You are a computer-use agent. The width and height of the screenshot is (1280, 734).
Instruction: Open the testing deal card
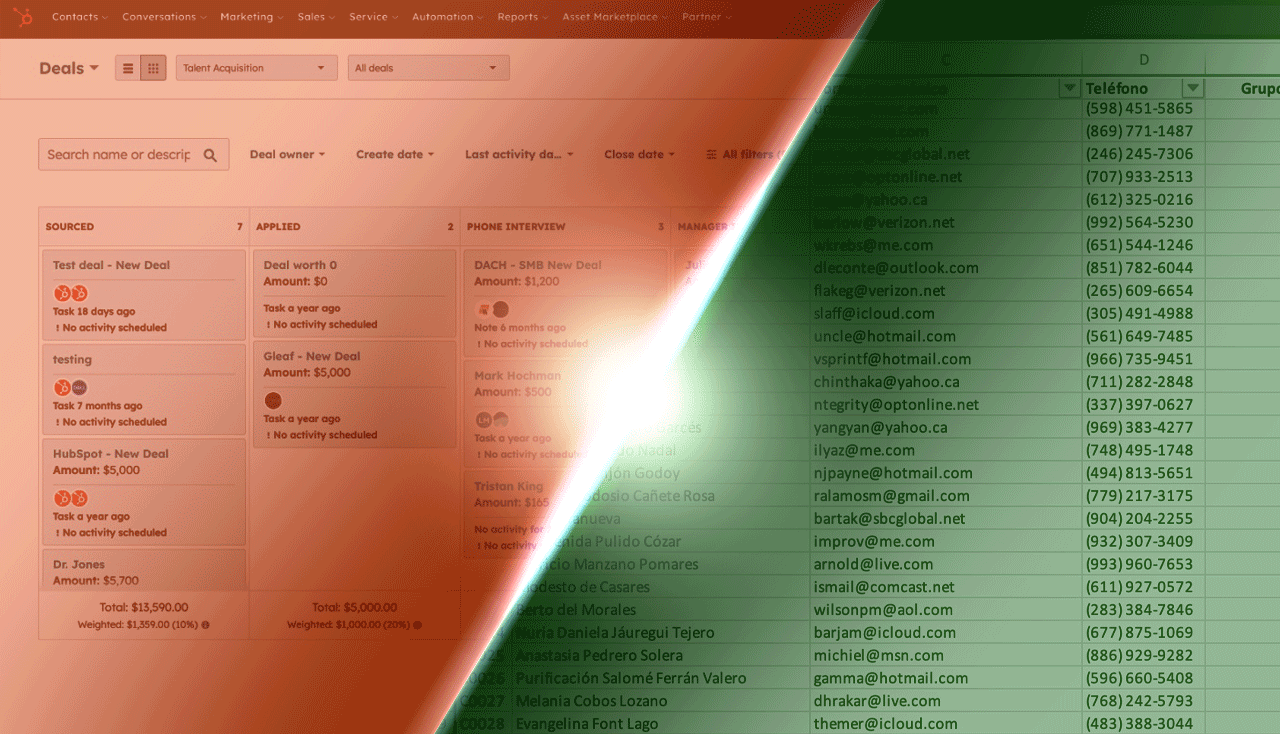click(144, 390)
